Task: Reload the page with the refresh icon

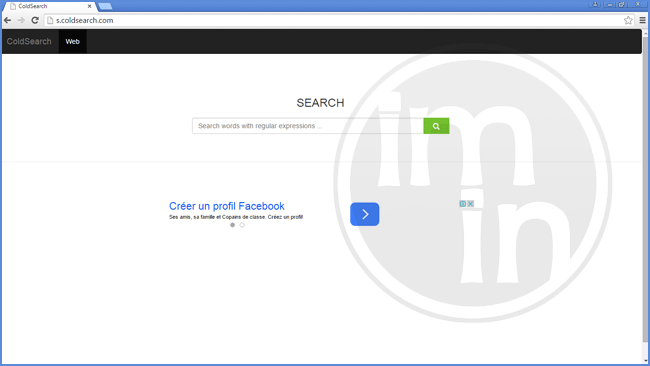Action: (35, 20)
